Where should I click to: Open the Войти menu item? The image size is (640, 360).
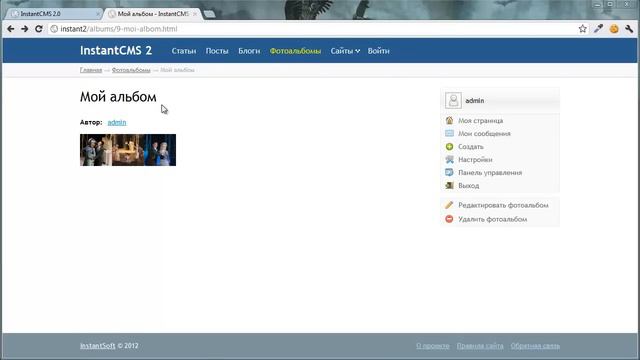pos(378,51)
